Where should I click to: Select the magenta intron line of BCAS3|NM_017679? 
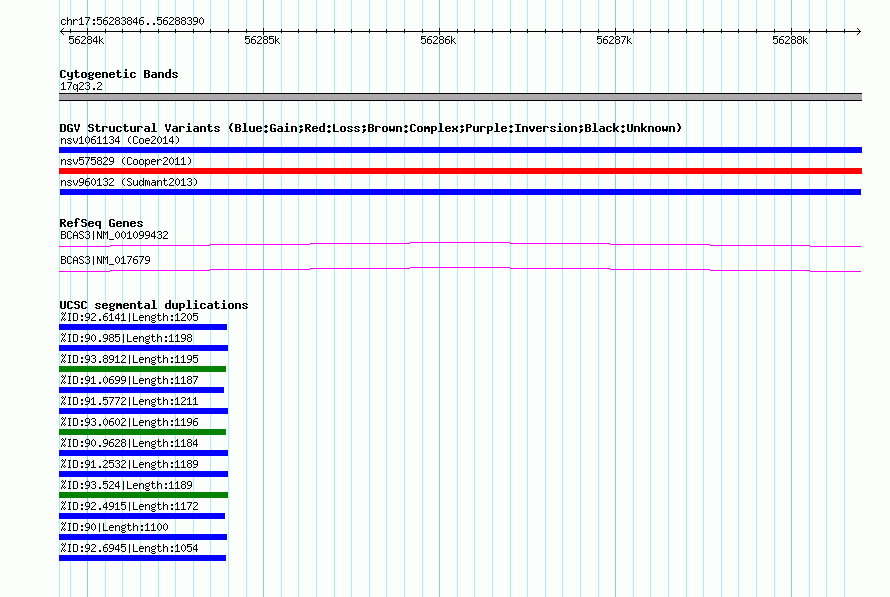(460, 270)
